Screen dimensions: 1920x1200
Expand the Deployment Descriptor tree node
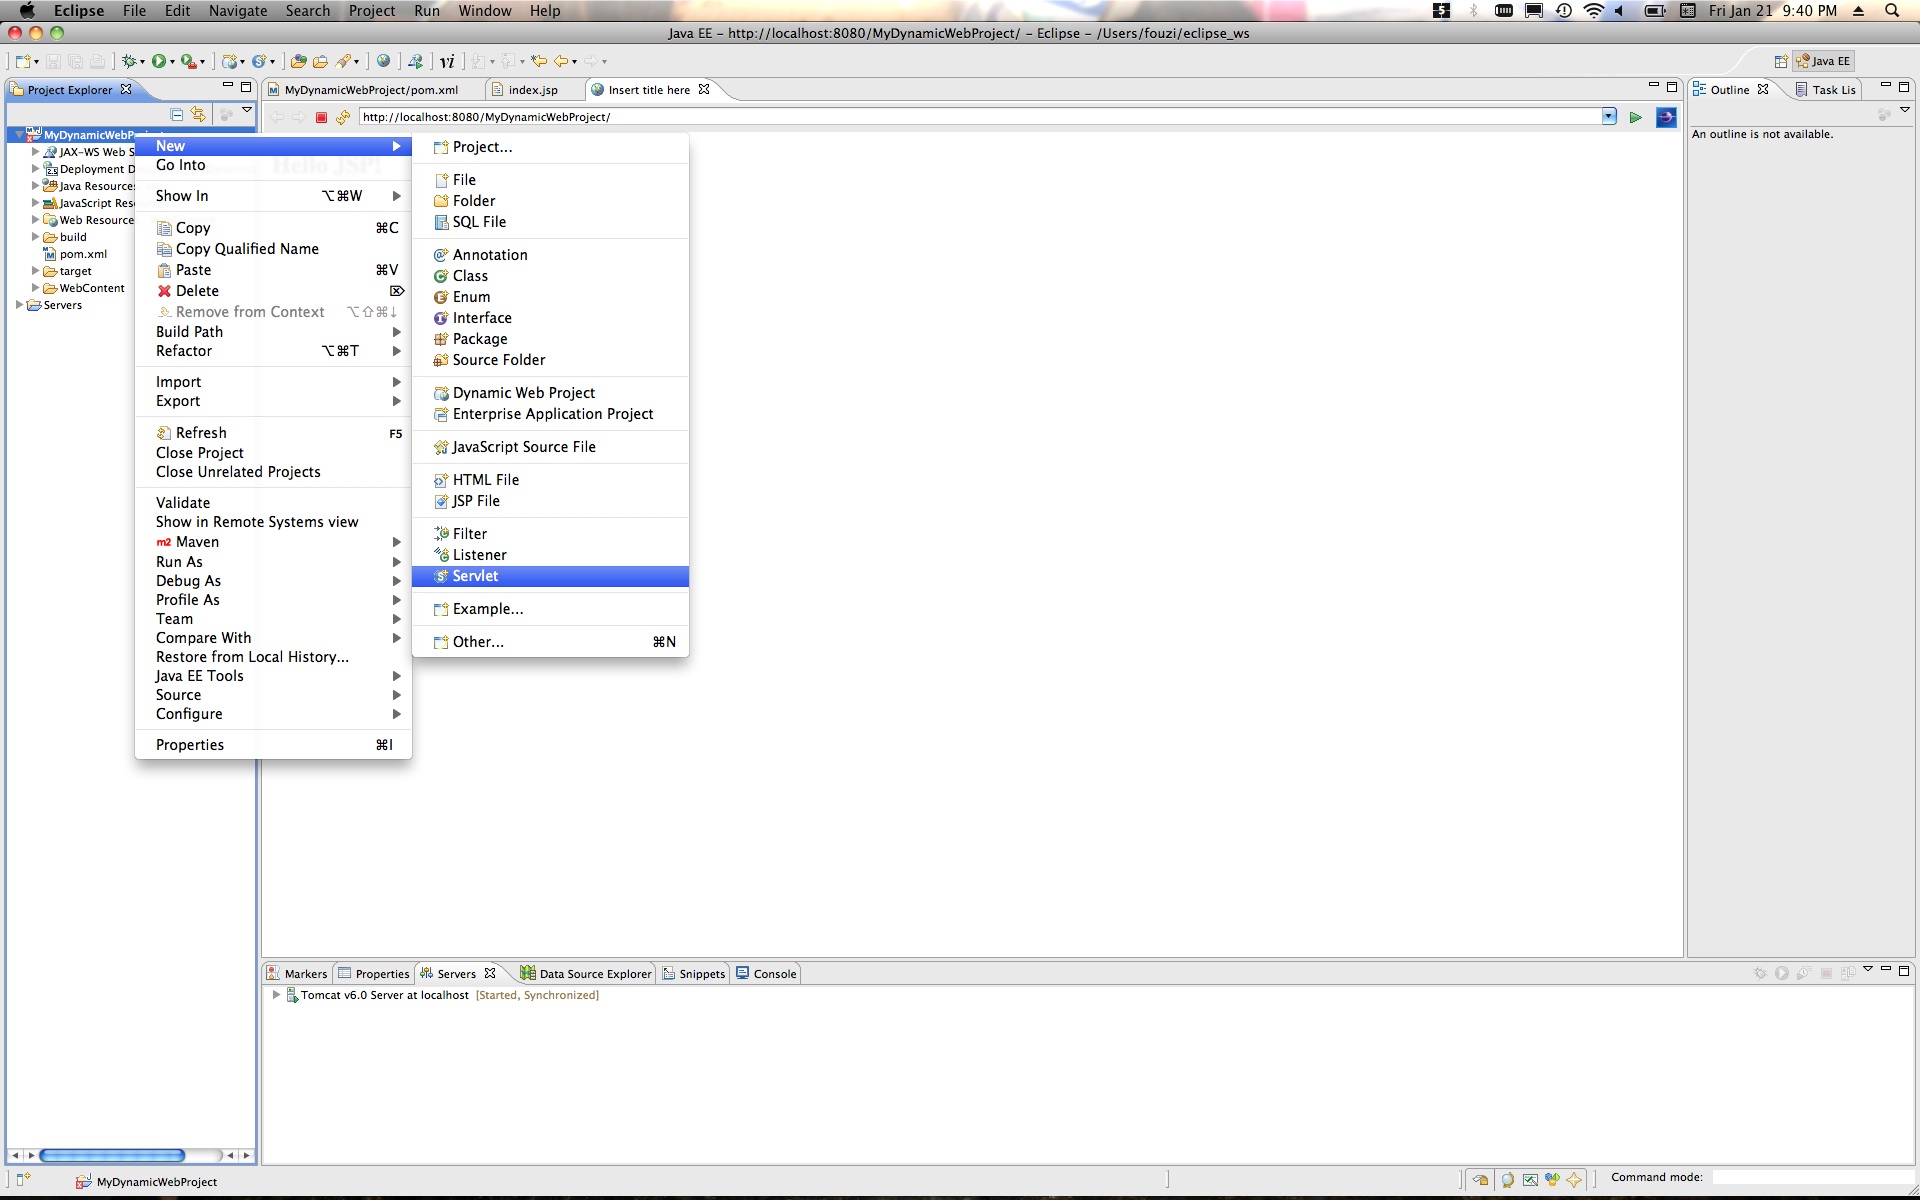[x=35, y=169]
